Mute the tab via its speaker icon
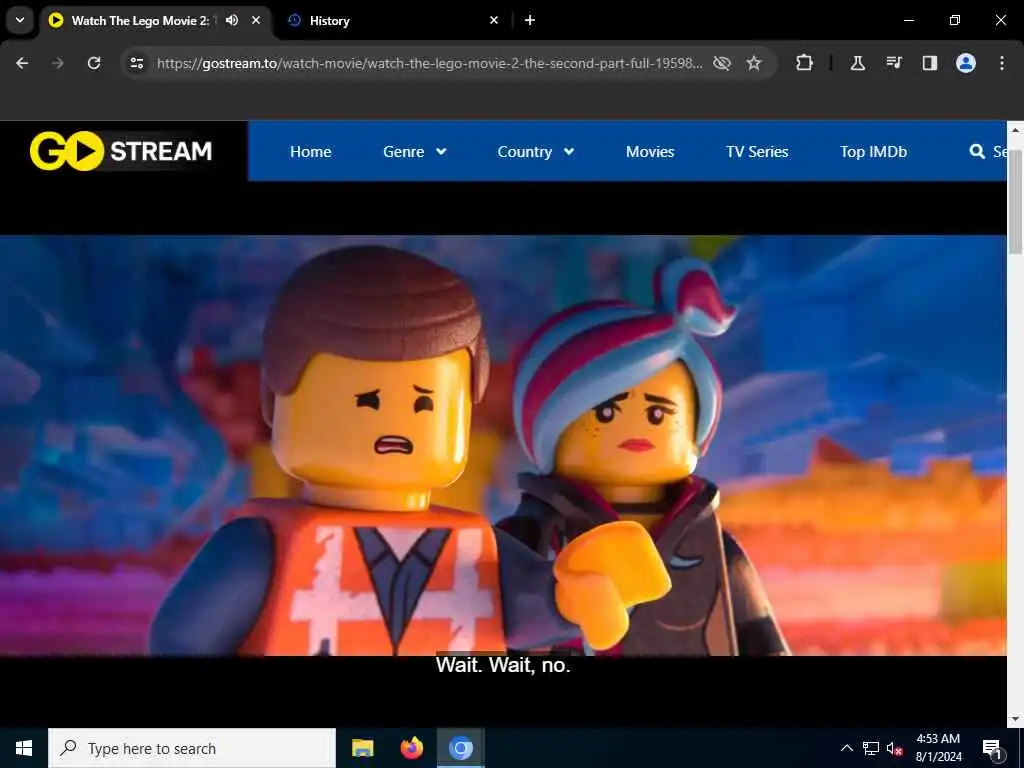Screen dimensions: 1024x768 click(x=232, y=20)
